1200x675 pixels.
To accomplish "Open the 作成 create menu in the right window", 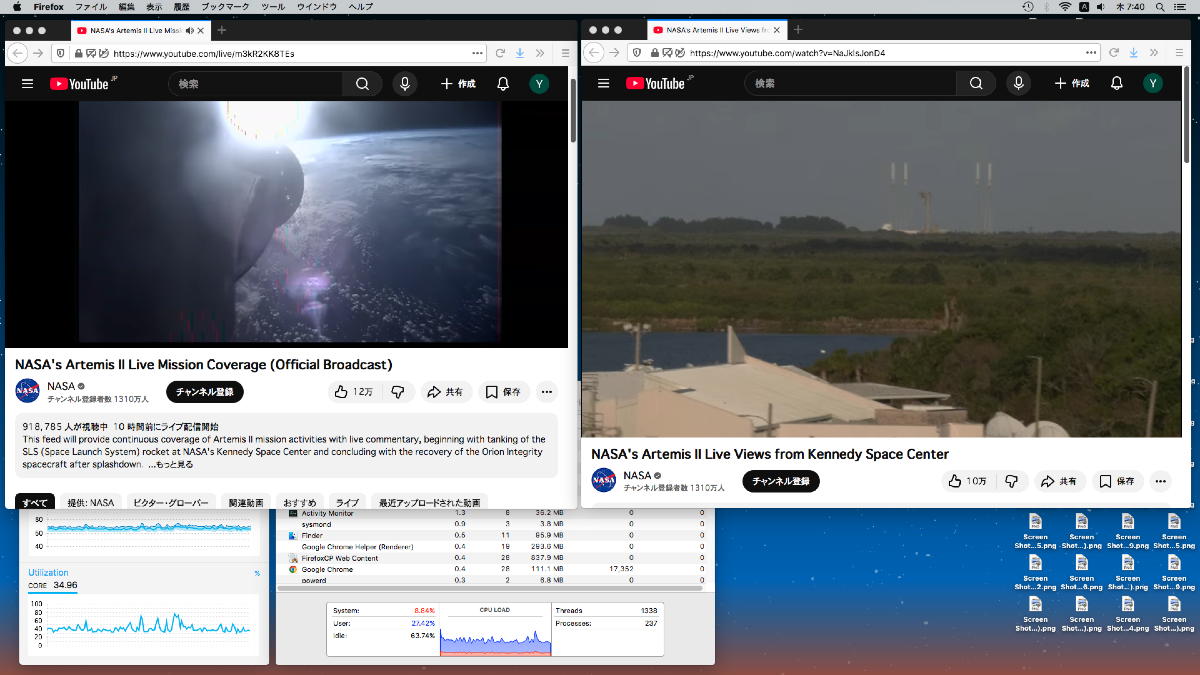I will (x=1072, y=84).
